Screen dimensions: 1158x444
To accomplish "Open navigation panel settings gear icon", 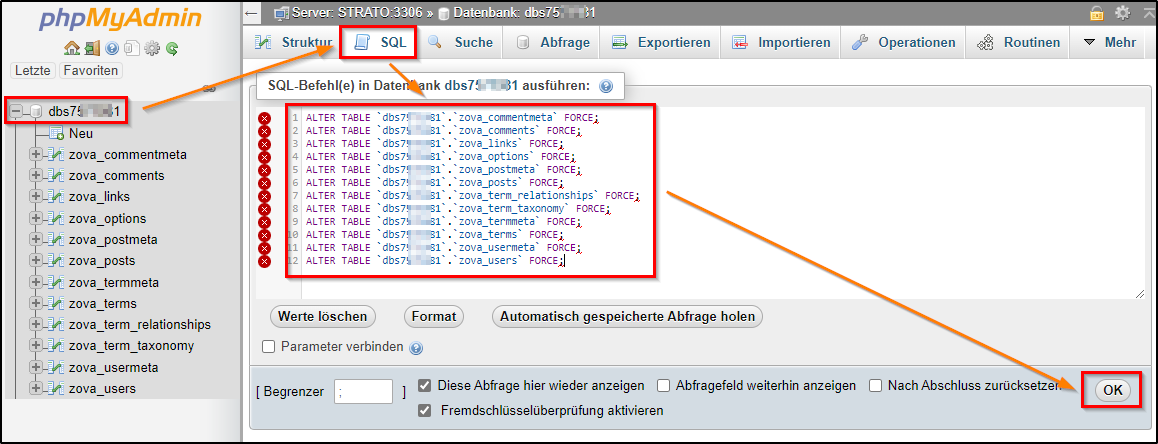I will click(151, 49).
